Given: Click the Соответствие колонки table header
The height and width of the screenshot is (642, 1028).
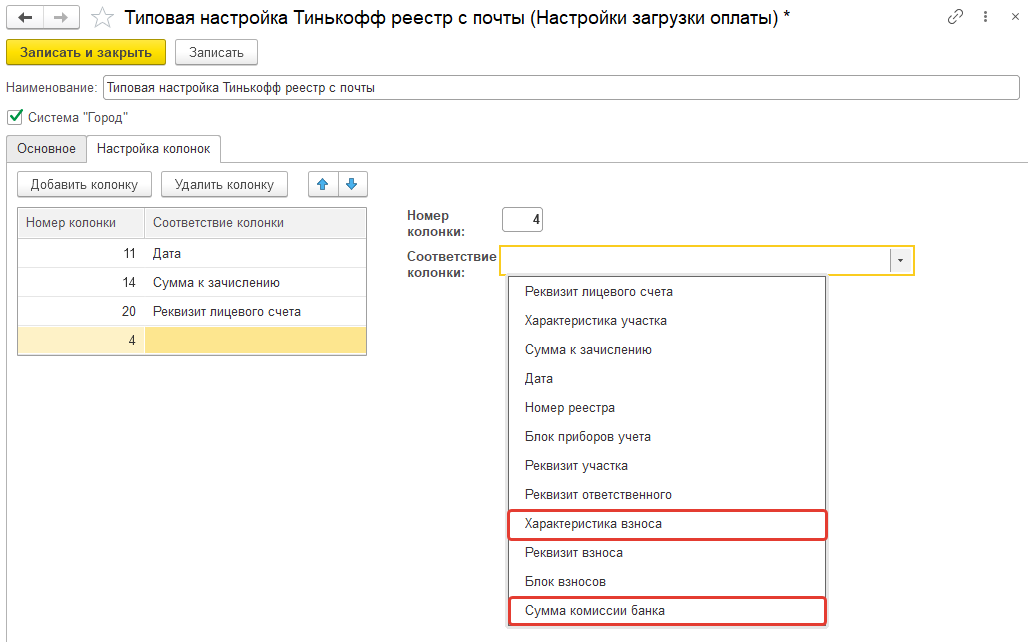Looking at the screenshot, I should pyautogui.click(x=255, y=223).
